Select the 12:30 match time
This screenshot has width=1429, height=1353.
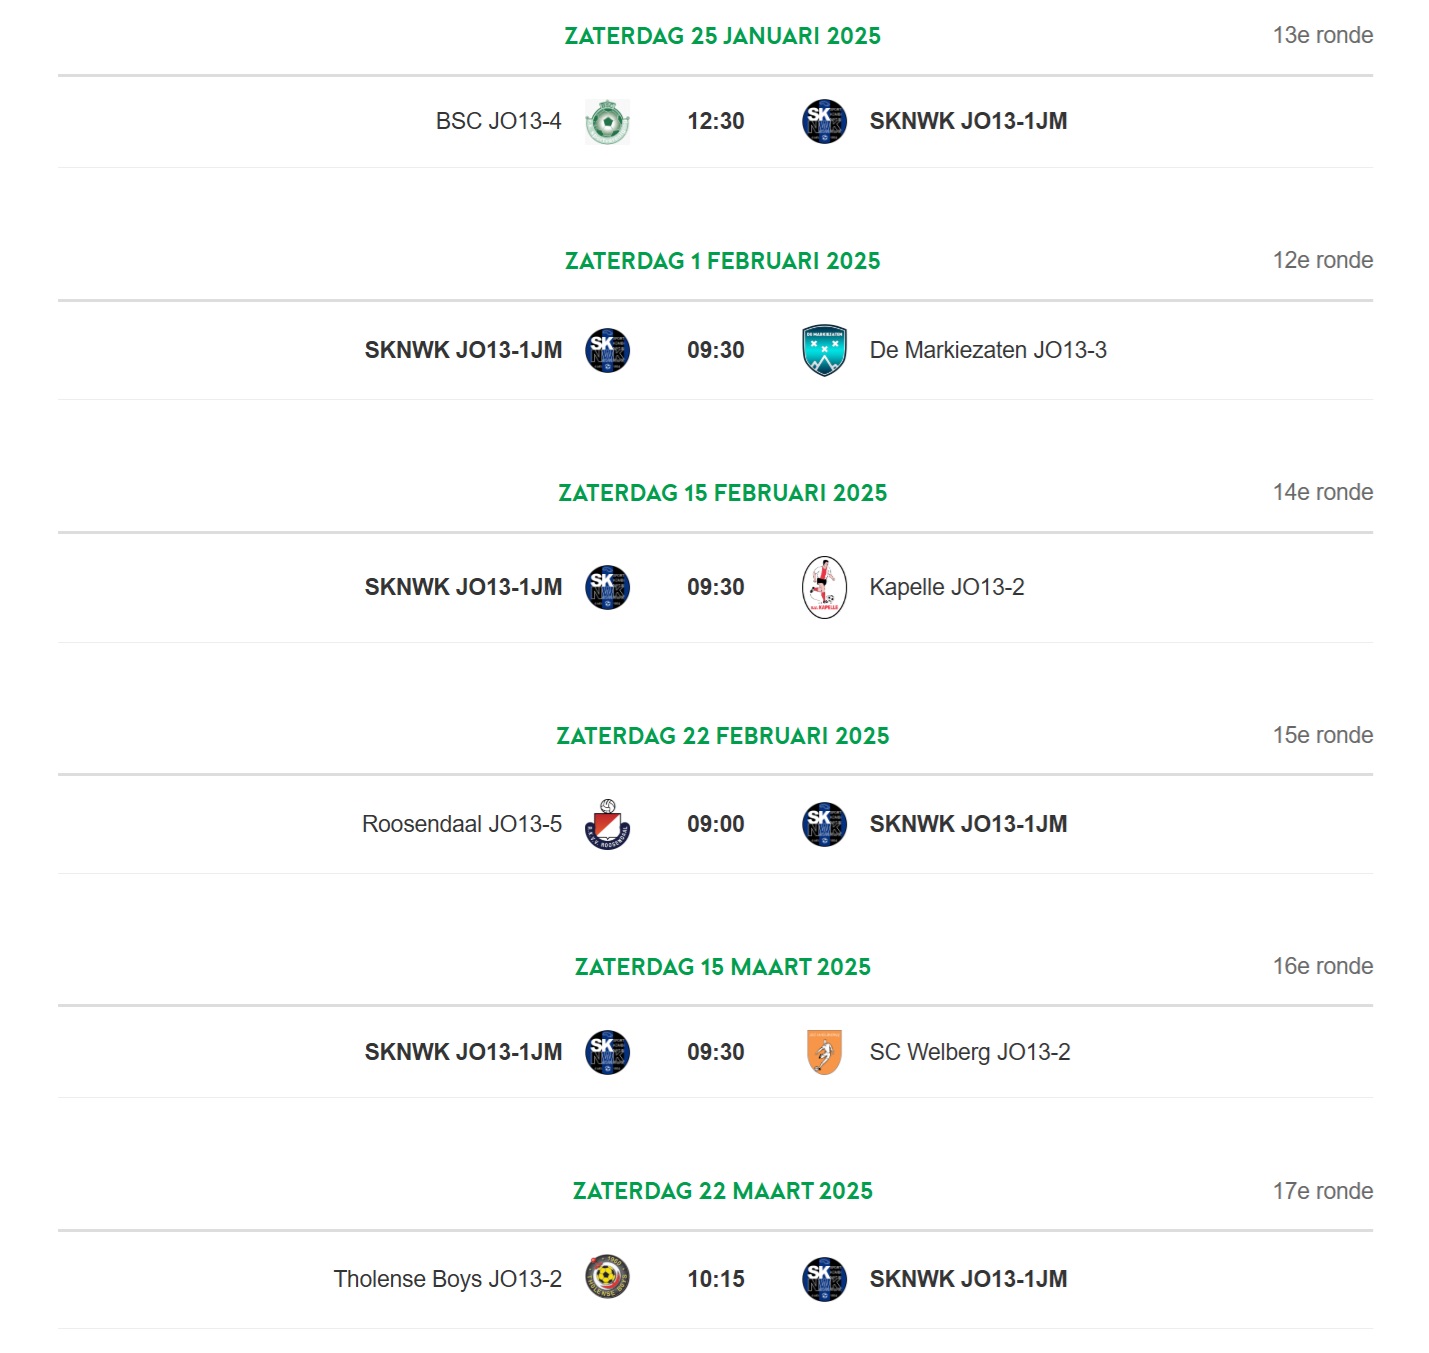(x=716, y=121)
